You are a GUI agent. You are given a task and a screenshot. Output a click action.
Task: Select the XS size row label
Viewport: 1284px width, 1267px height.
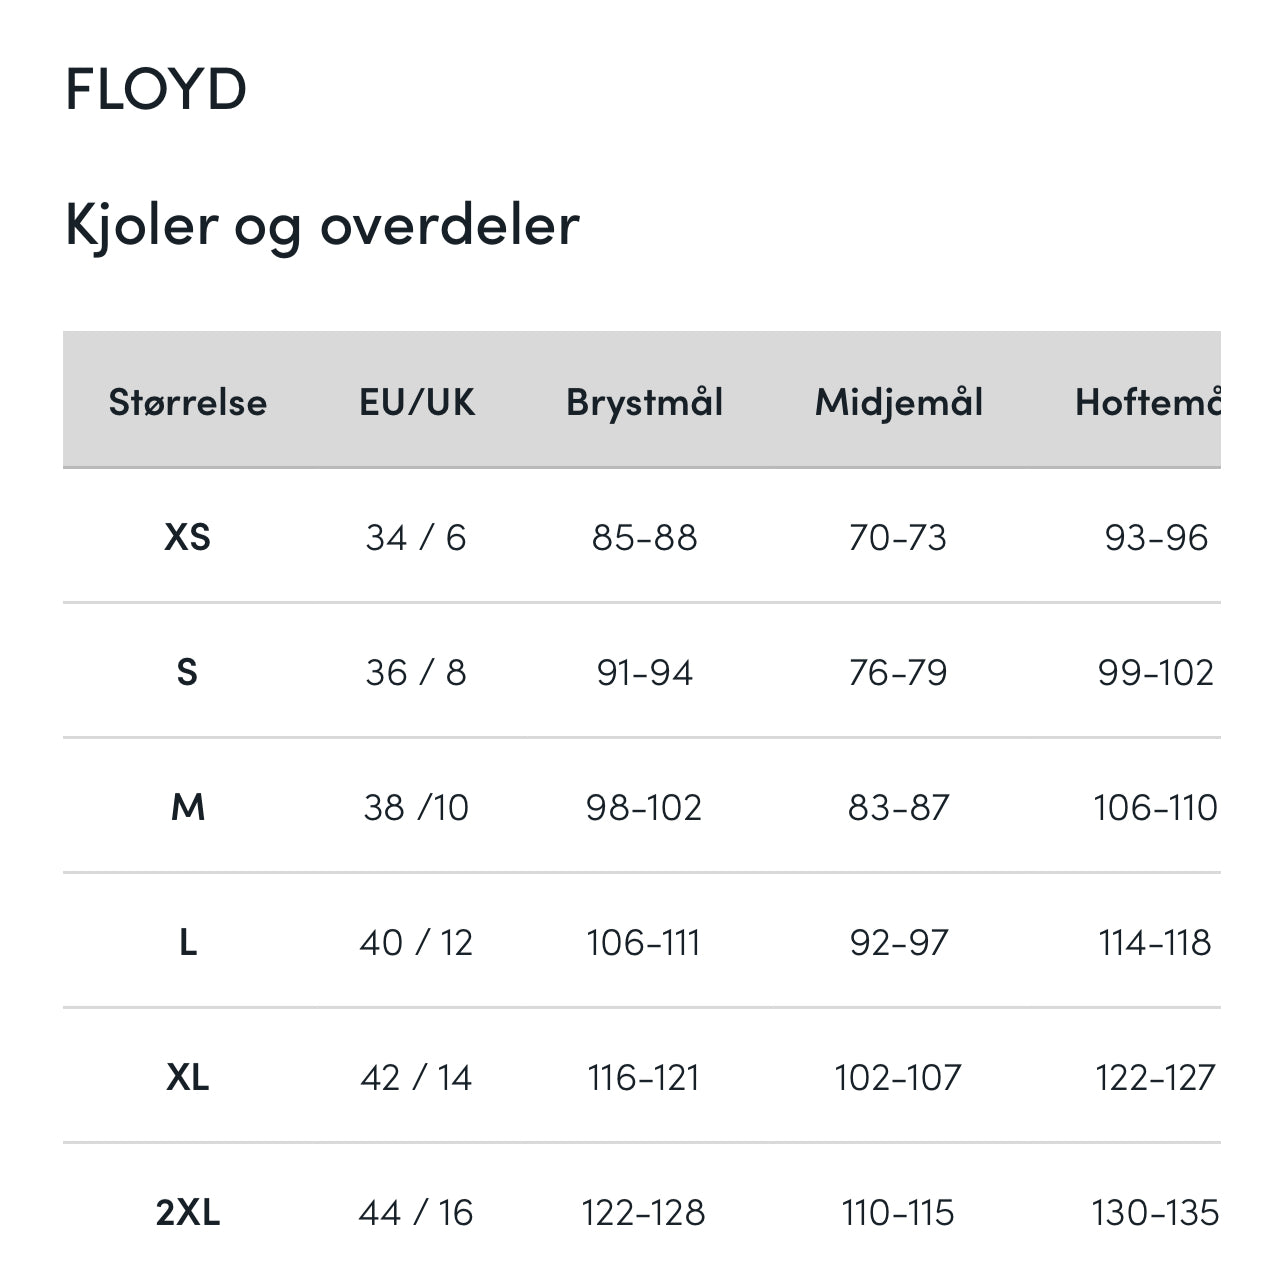coord(188,538)
